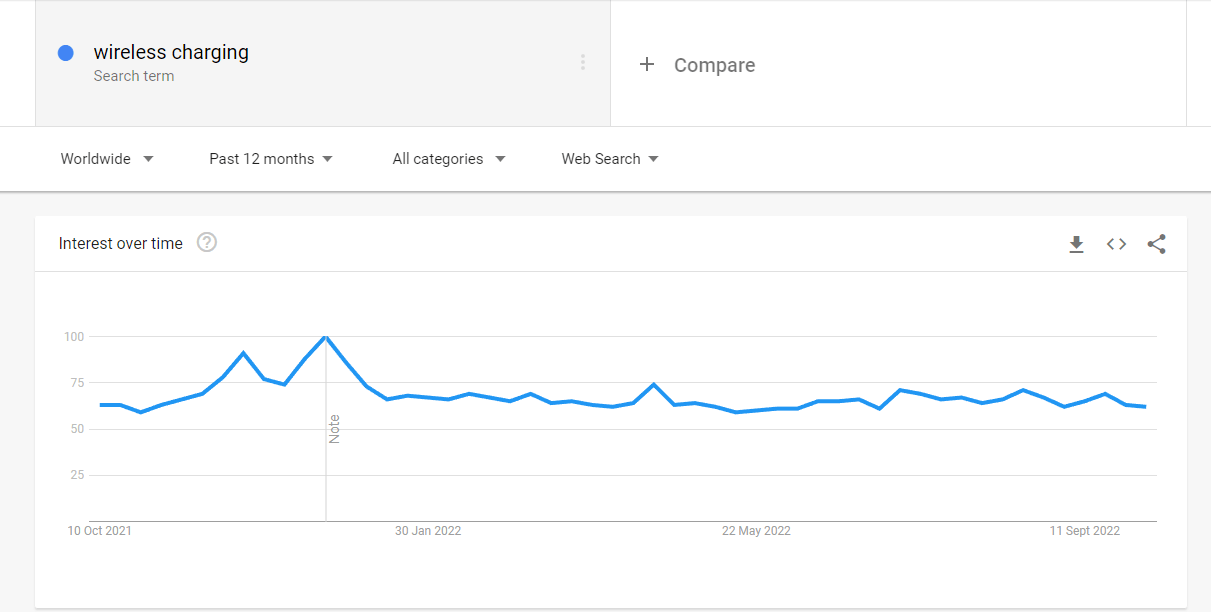Click the blue dot next to wireless charging
The width and height of the screenshot is (1211, 612).
pyautogui.click(x=66, y=53)
